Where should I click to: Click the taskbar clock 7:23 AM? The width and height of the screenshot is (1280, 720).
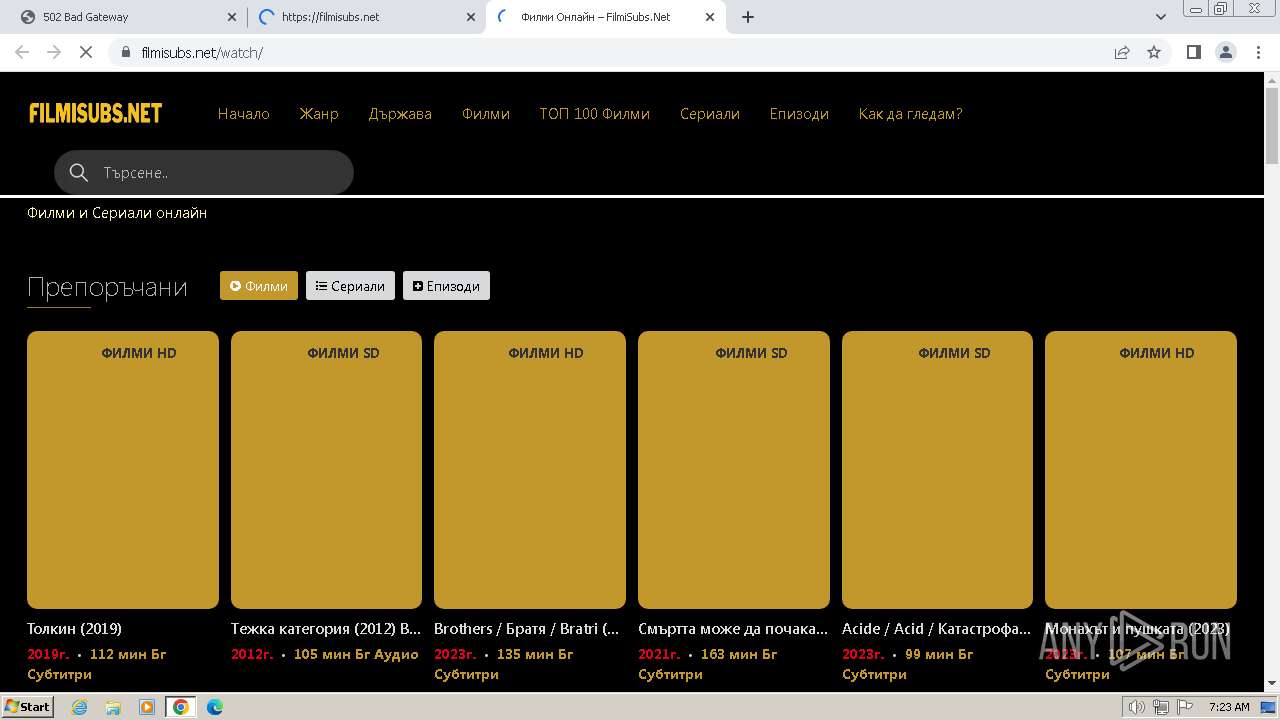pyautogui.click(x=1229, y=707)
